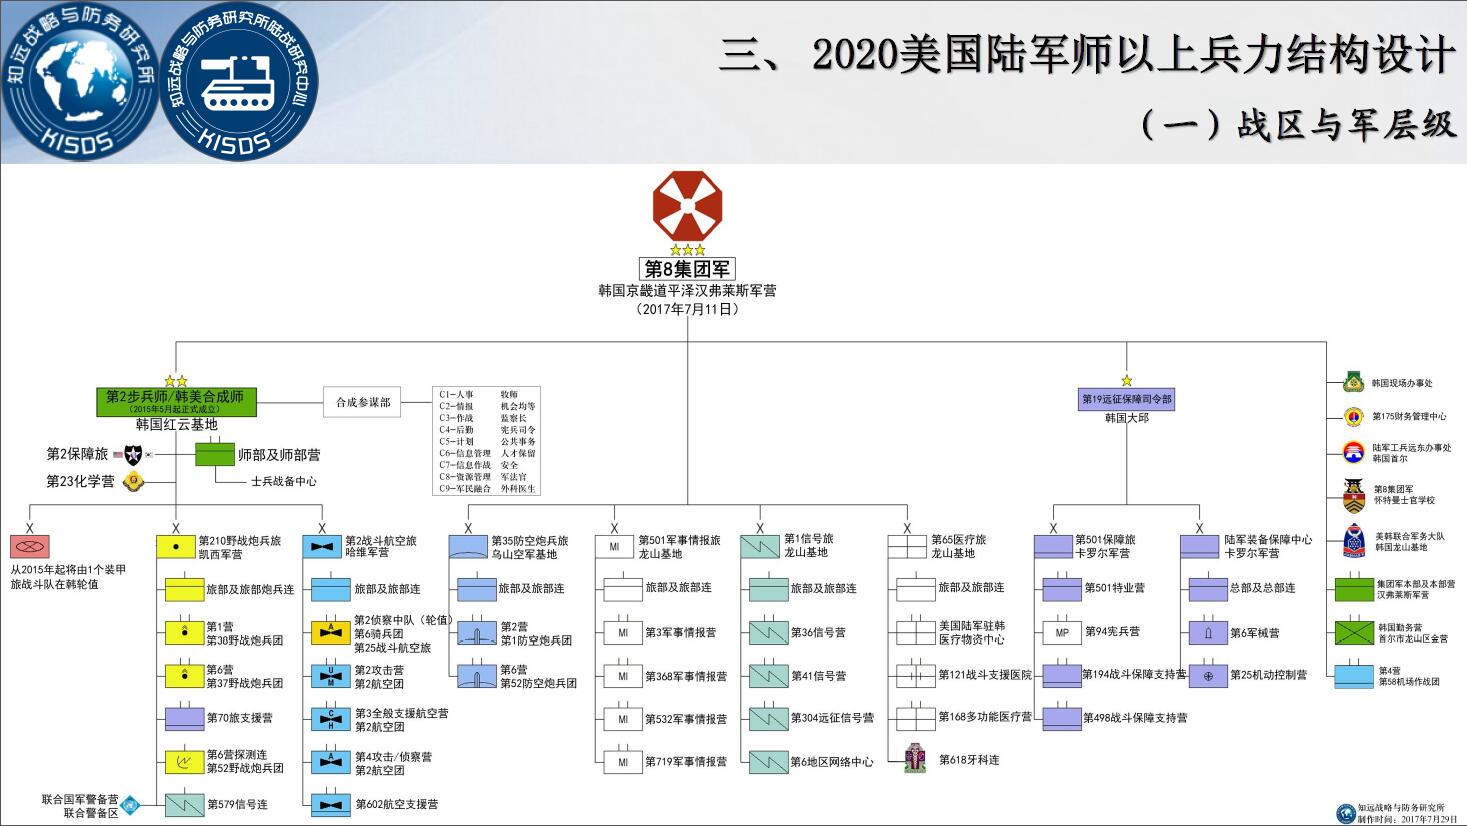Select the yellow 第210野战炮兵旅 unit symbol
The height and width of the screenshot is (826, 1467).
(x=176, y=547)
